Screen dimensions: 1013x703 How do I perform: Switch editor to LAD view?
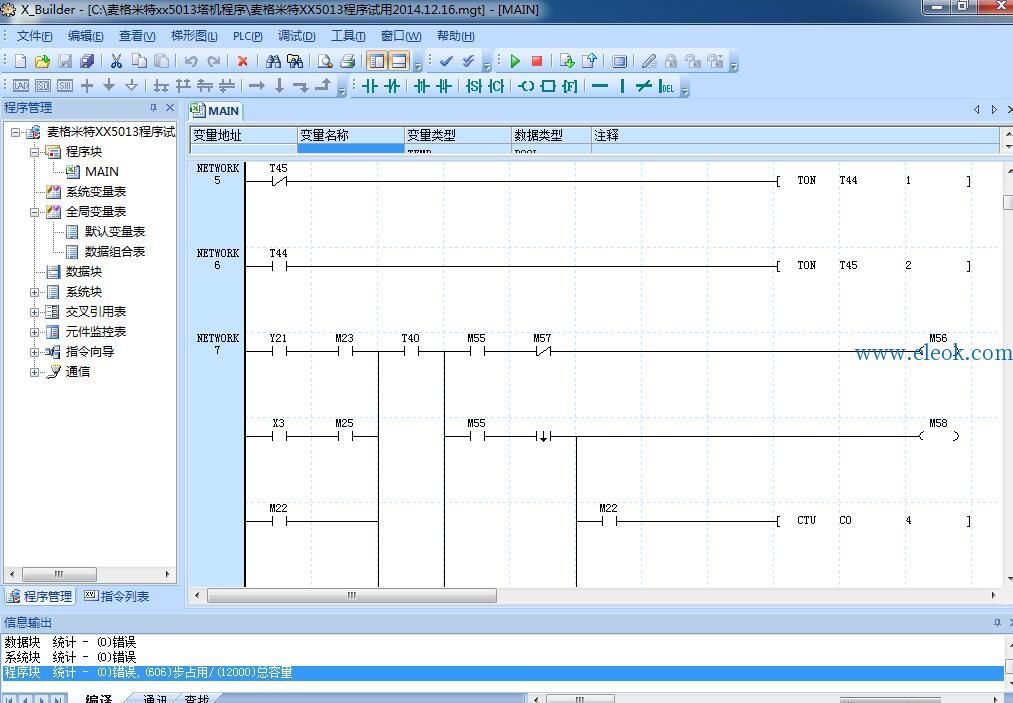(x=21, y=86)
